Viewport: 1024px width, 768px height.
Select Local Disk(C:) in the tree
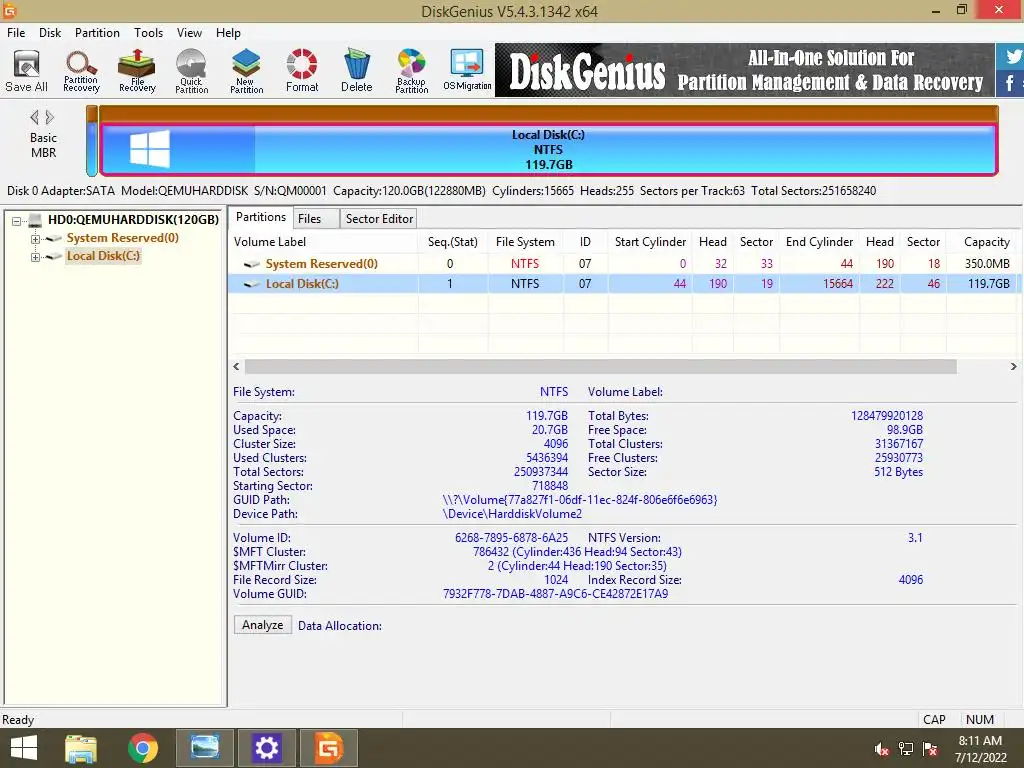pos(103,256)
